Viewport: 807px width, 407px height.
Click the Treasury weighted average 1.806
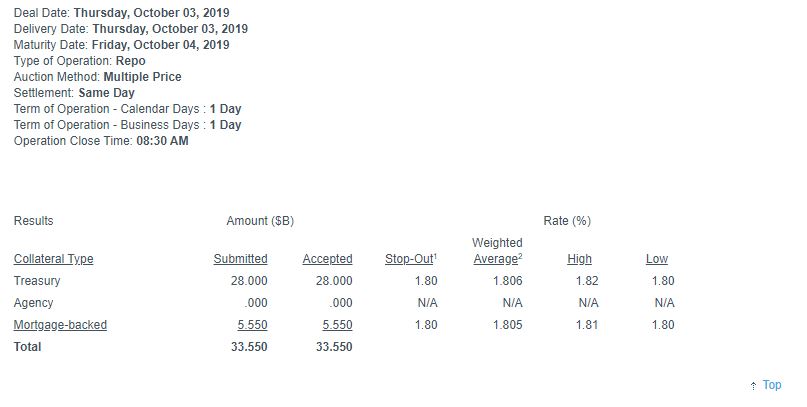[507, 281]
